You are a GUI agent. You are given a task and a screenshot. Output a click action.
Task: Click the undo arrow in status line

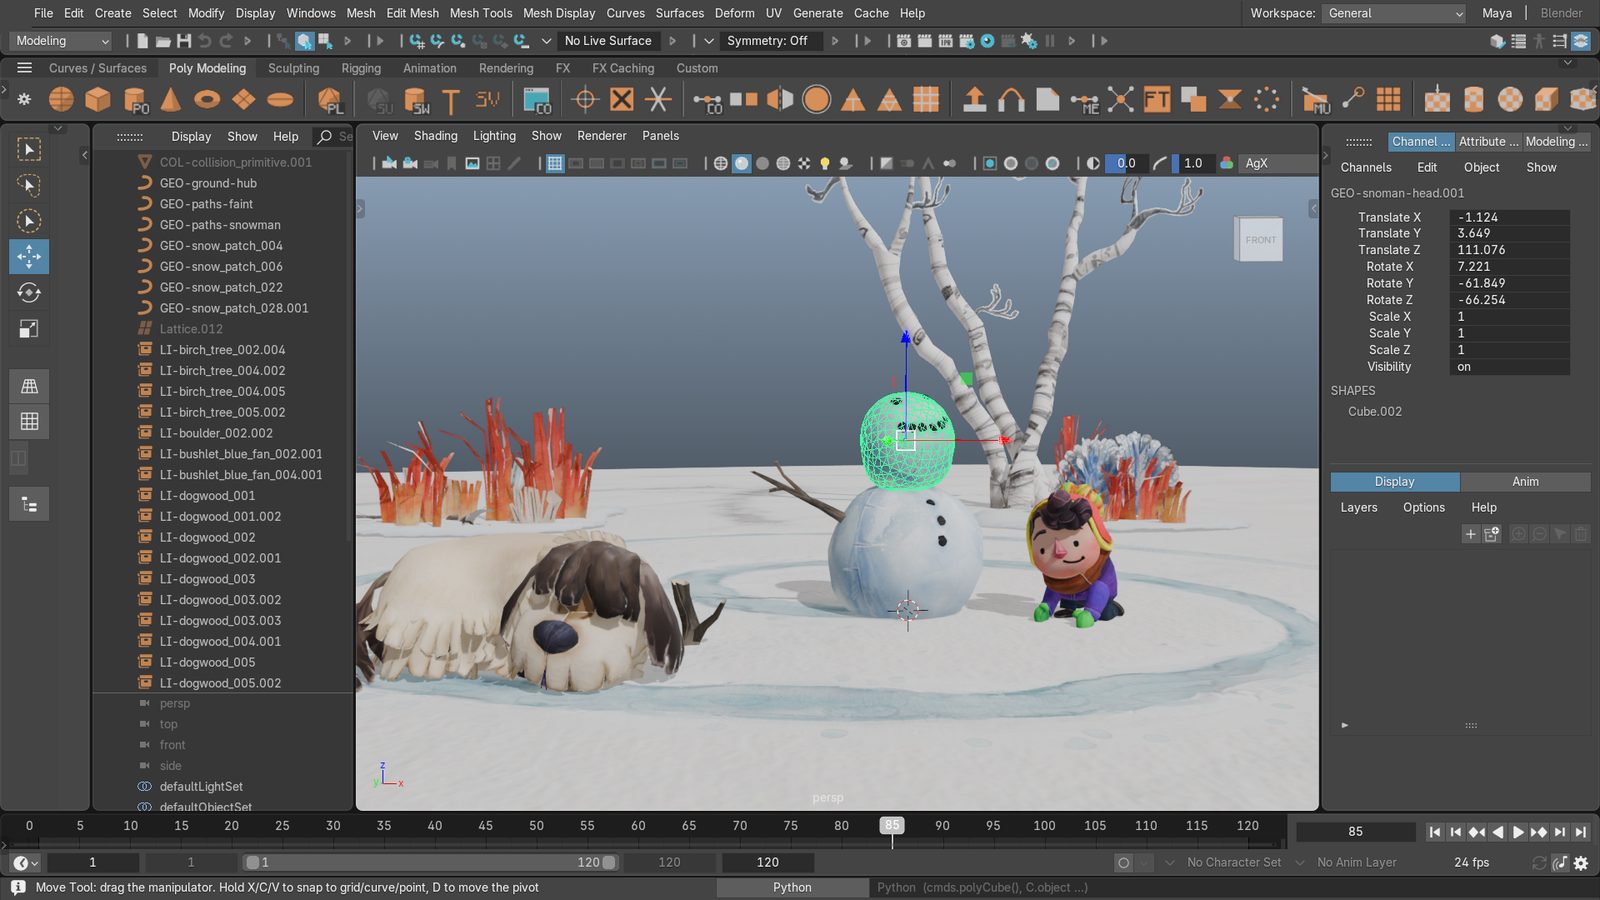[205, 41]
